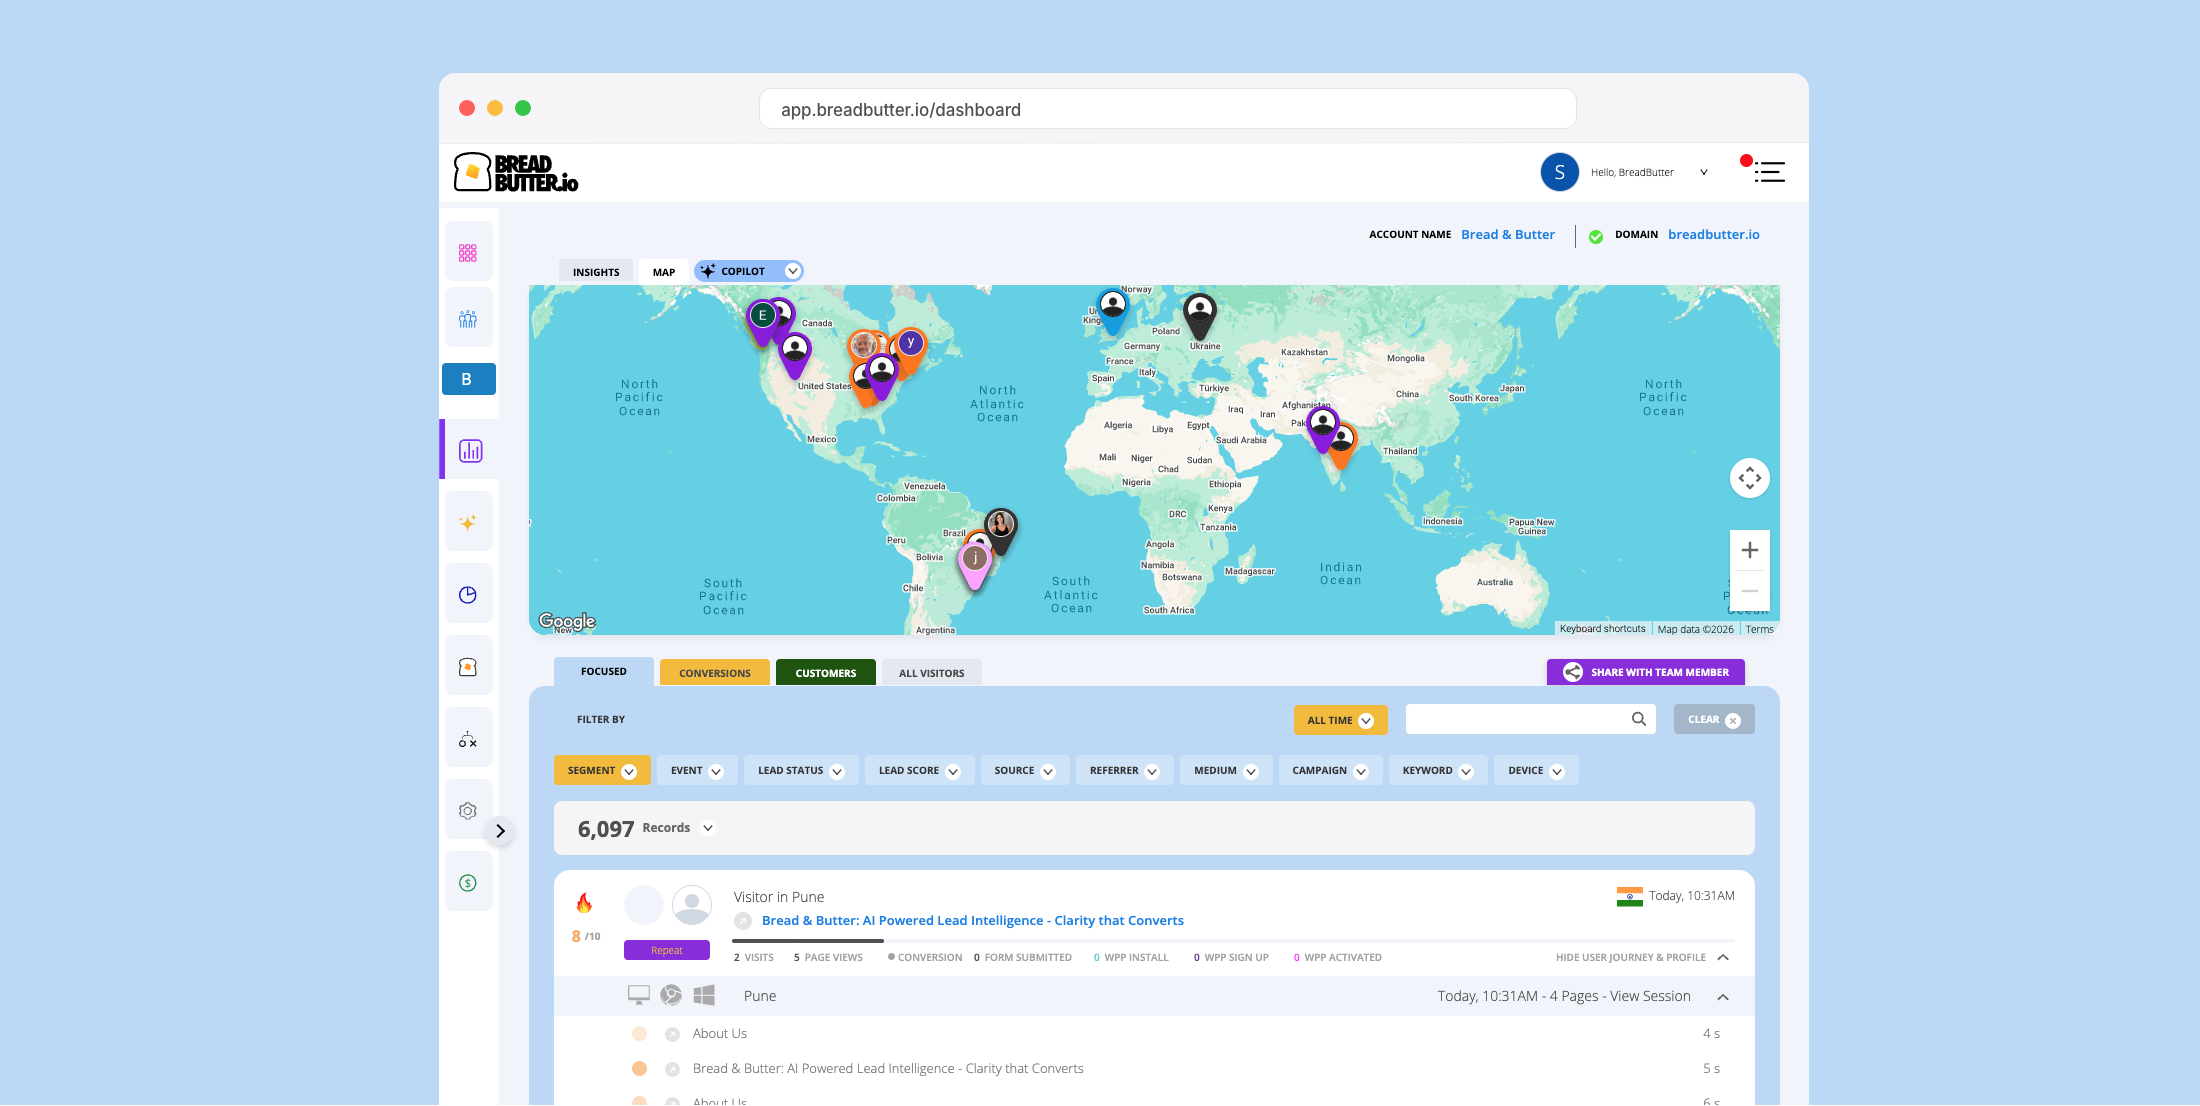Toggle map fullscreen expand control
2200x1106 pixels.
pos(1749,478)
